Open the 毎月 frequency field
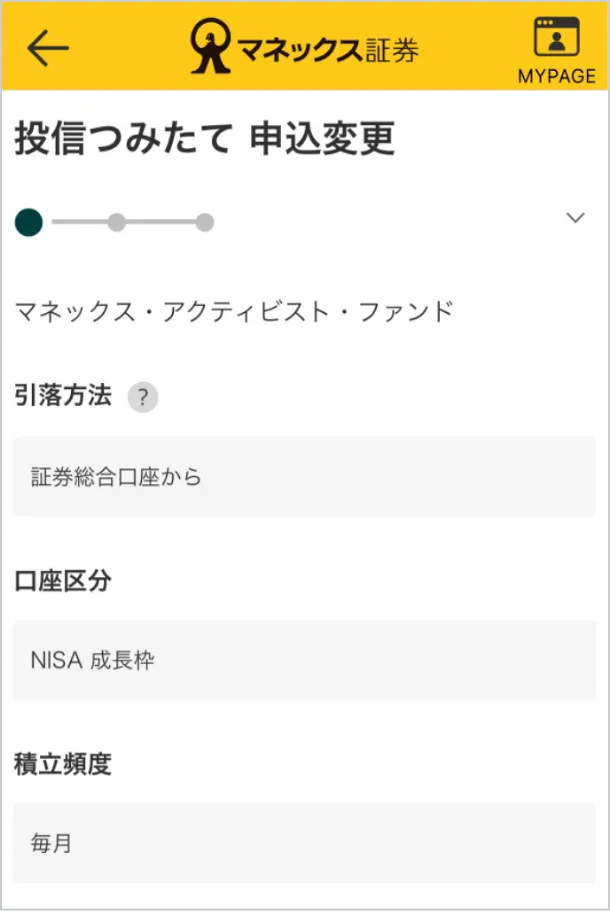 pos(304,843)
